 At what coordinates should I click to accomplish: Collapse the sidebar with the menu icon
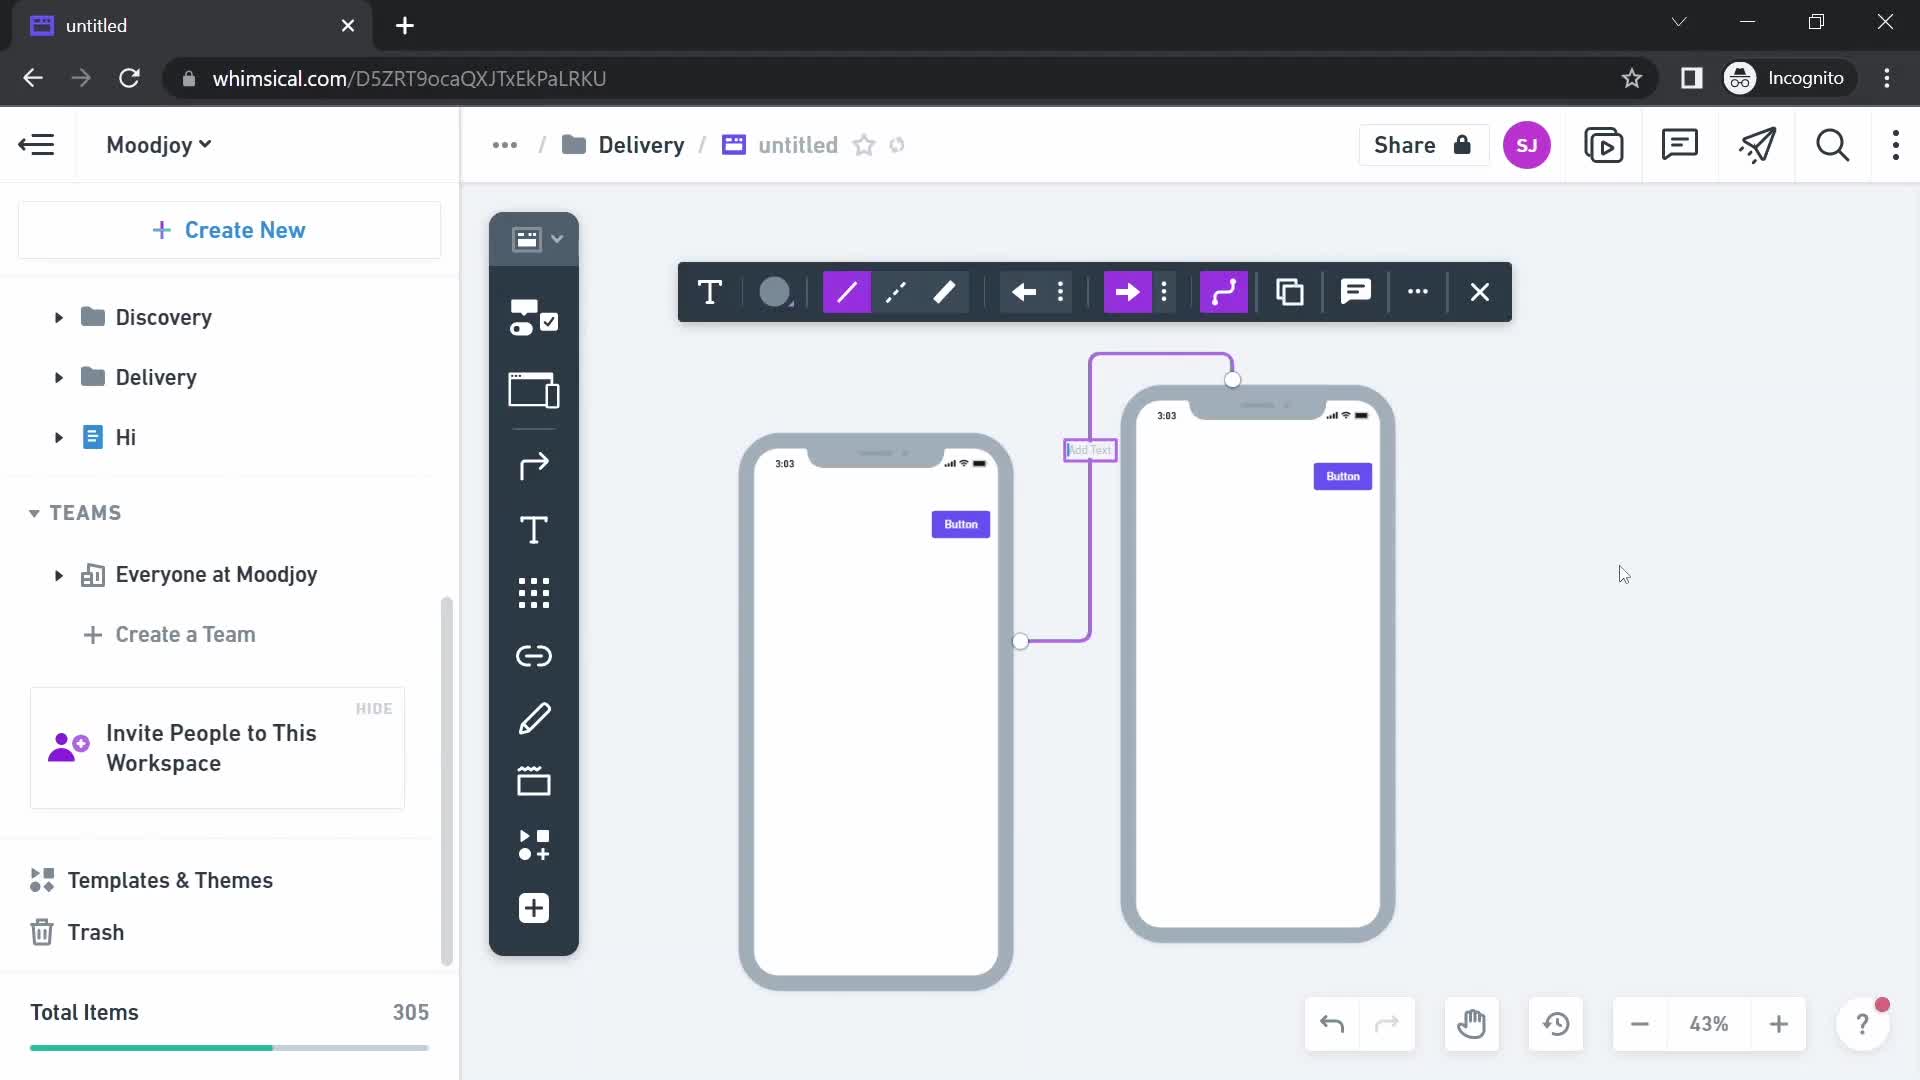click(x=37, y=145)
